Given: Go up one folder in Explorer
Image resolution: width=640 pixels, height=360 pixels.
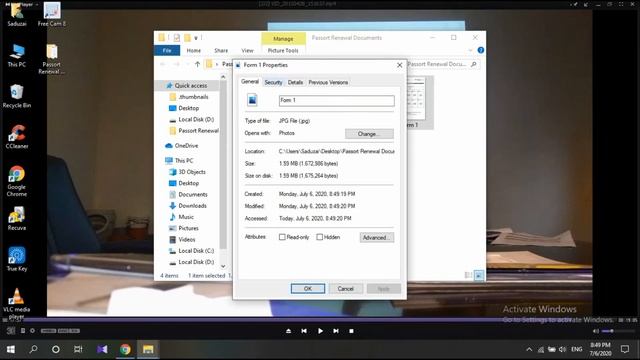Looking at the screenshot, I should (x=198, y=64).
